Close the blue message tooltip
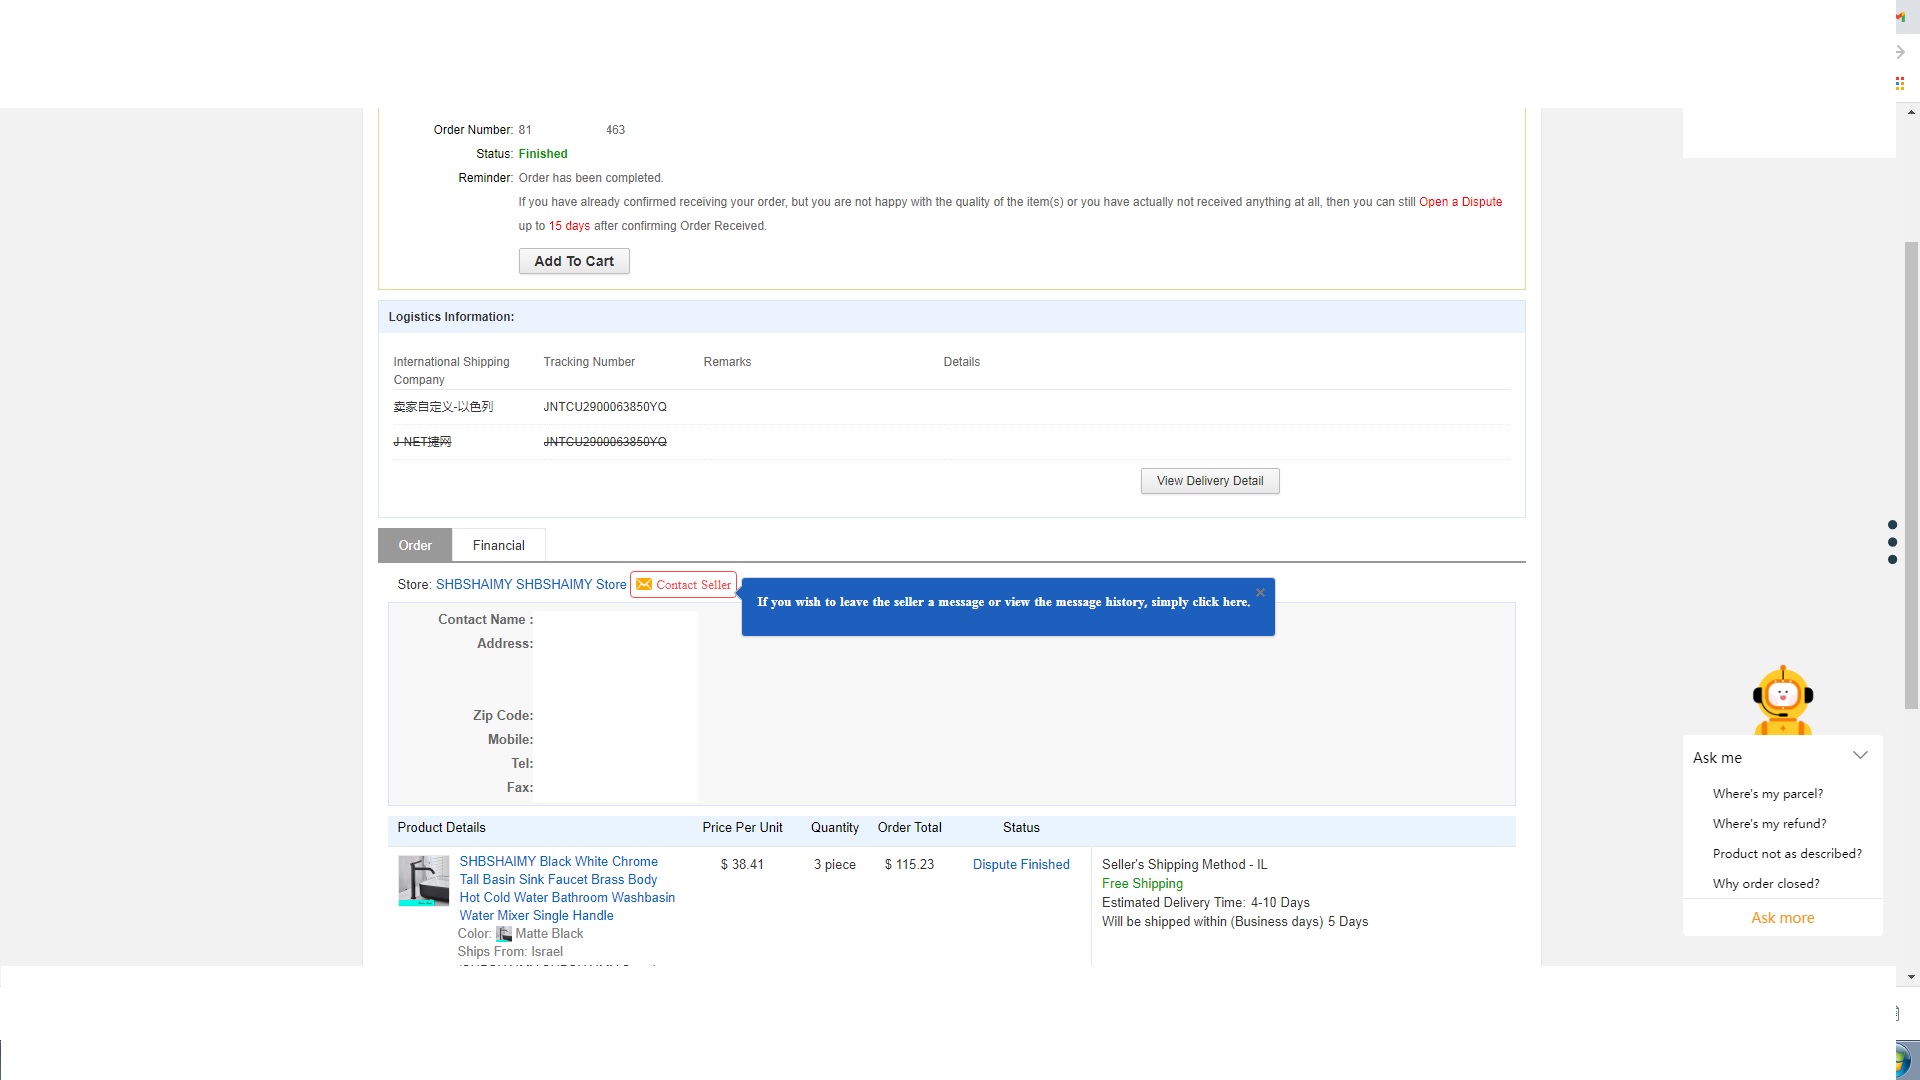 (x=1260, y=593)
